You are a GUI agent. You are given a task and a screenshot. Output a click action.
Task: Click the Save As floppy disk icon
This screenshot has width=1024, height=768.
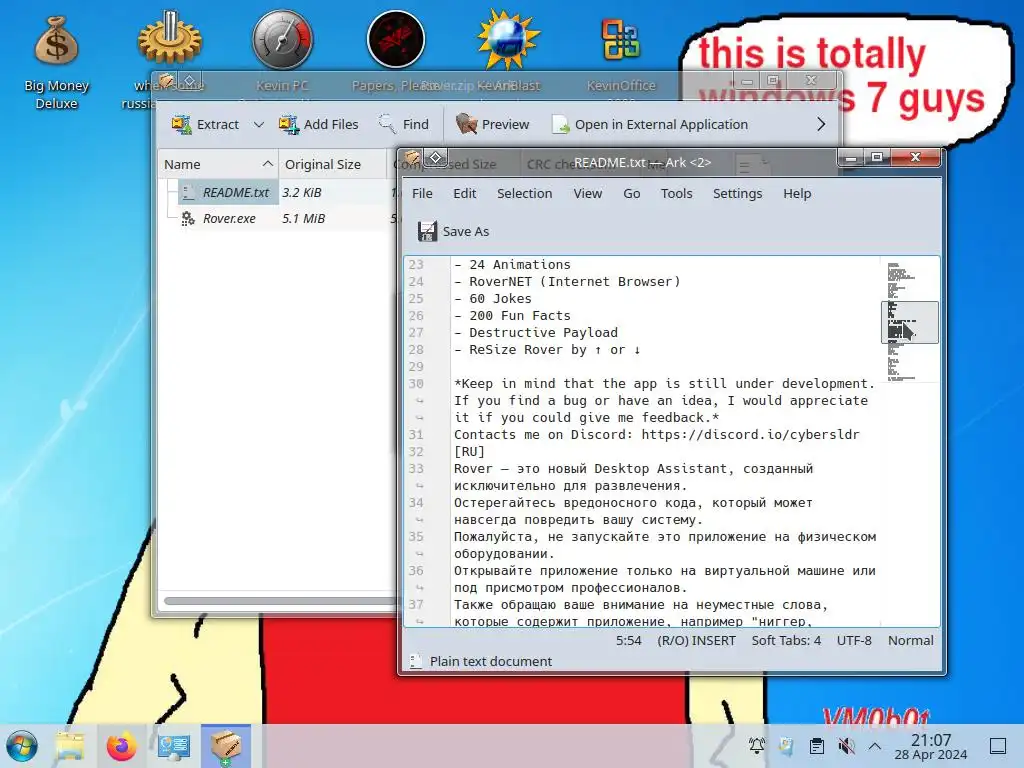[x=427, y=231]
